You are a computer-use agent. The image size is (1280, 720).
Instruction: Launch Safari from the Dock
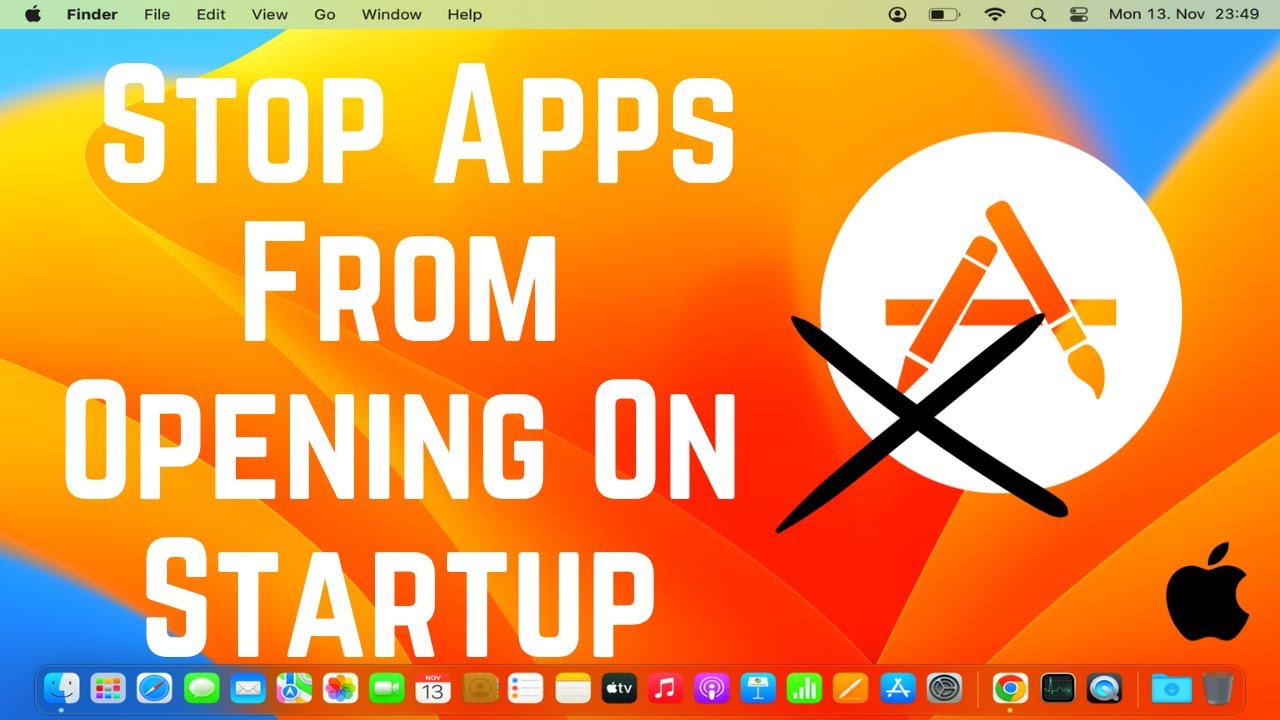155,688
